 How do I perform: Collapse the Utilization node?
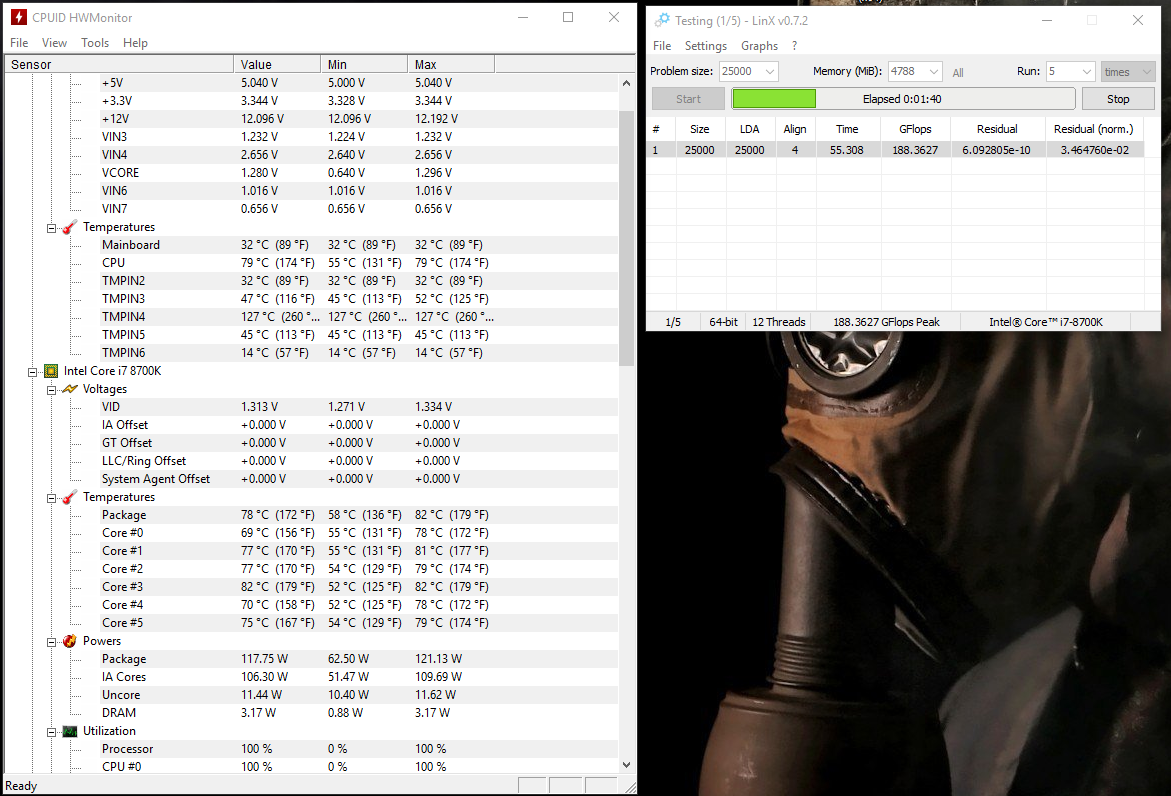click(52, 732)
